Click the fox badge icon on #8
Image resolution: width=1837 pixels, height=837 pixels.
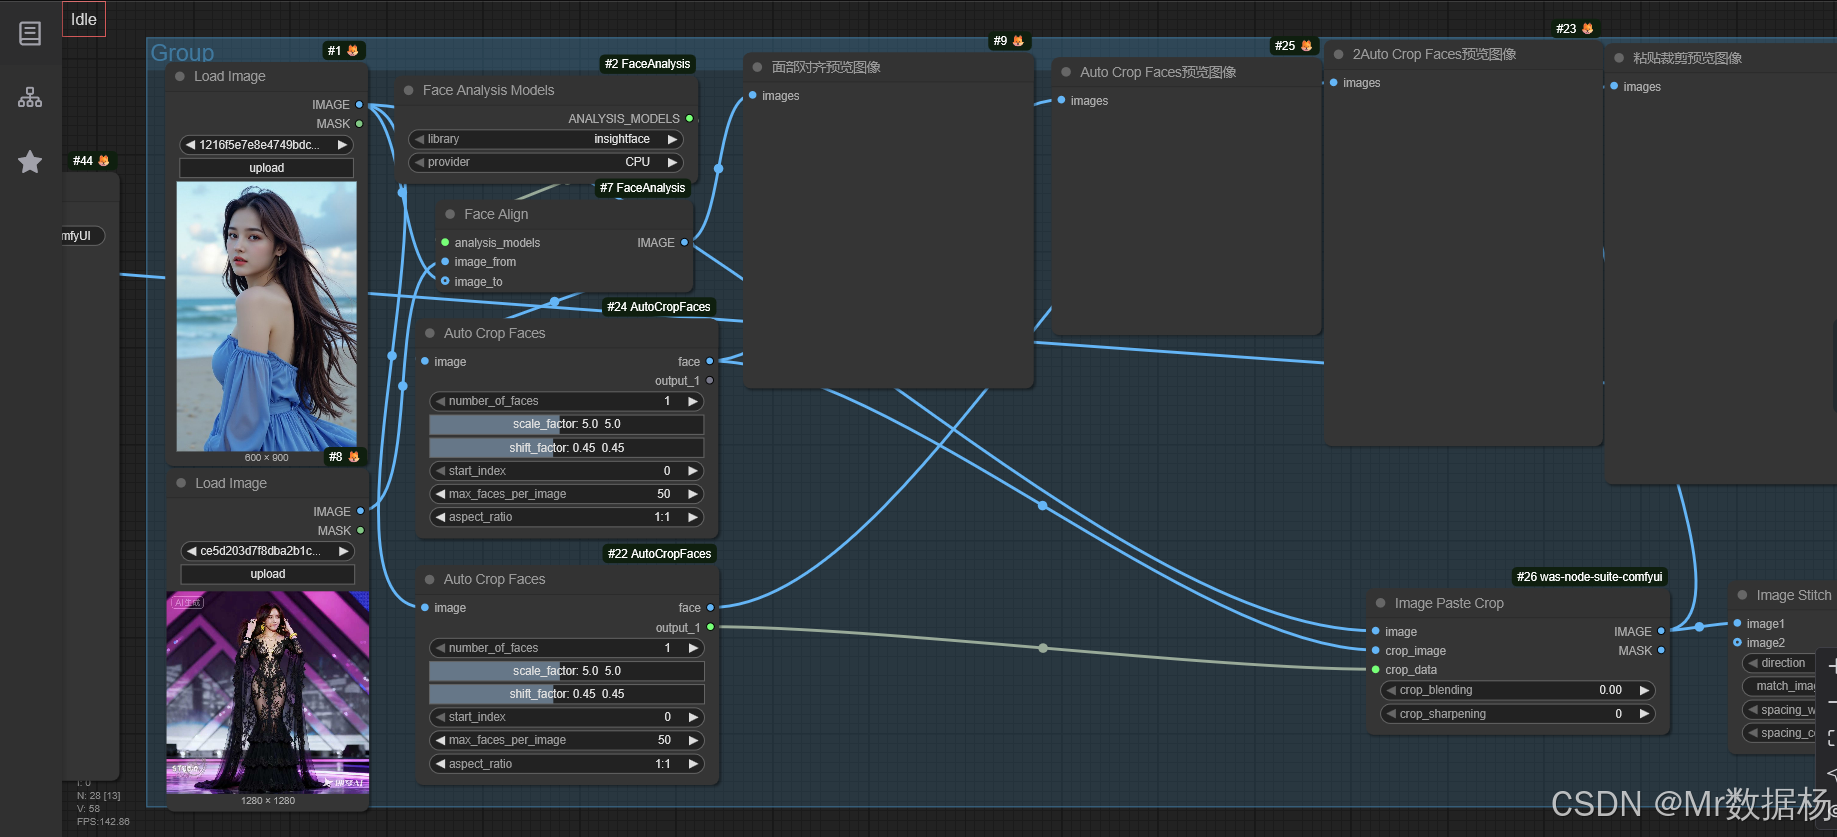click(x=353, y=456)
